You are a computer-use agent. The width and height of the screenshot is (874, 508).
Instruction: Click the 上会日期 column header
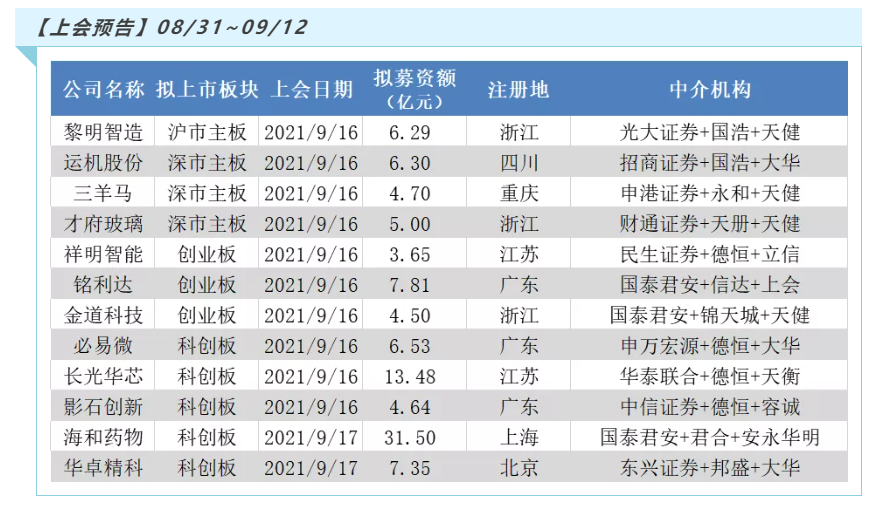[311, 89]
